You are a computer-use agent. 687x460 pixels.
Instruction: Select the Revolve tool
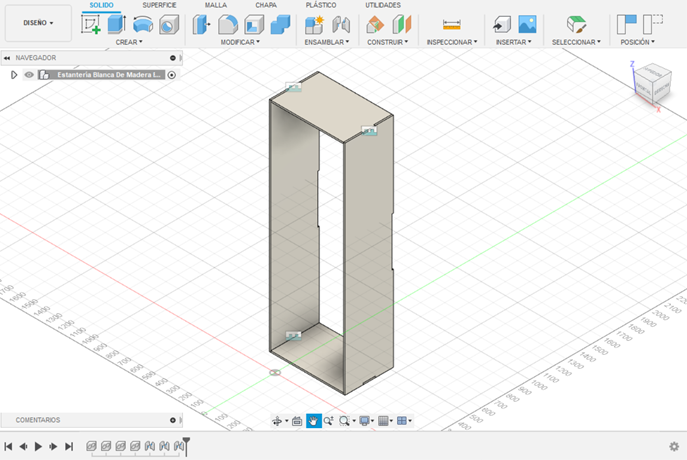coord(143,24)
